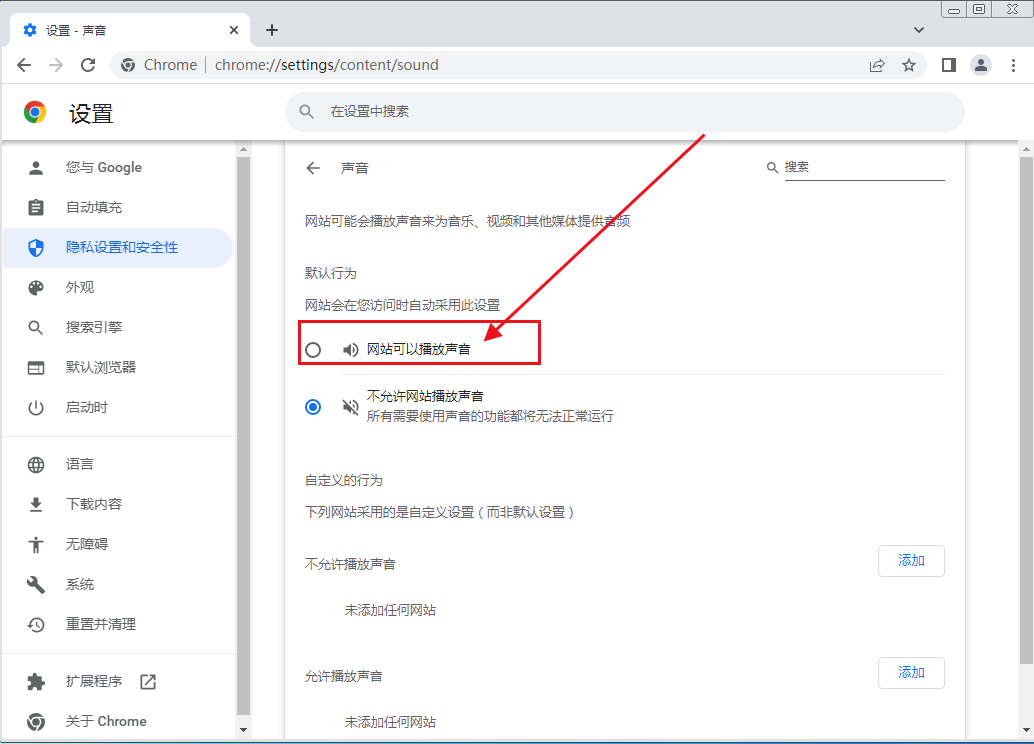Click the wrench icon for 系统
Viewport: 1034px width, 744px height.
(x=36, y=584)
